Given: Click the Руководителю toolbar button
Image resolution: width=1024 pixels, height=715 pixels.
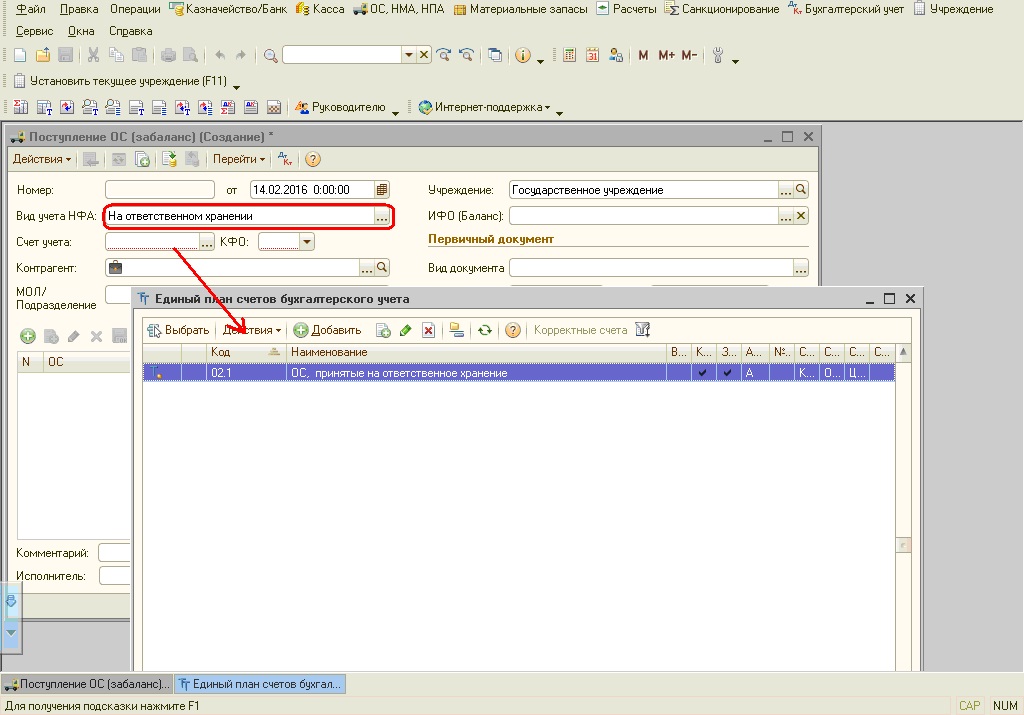Looking at the screenshot, I should tap(340, 108).
